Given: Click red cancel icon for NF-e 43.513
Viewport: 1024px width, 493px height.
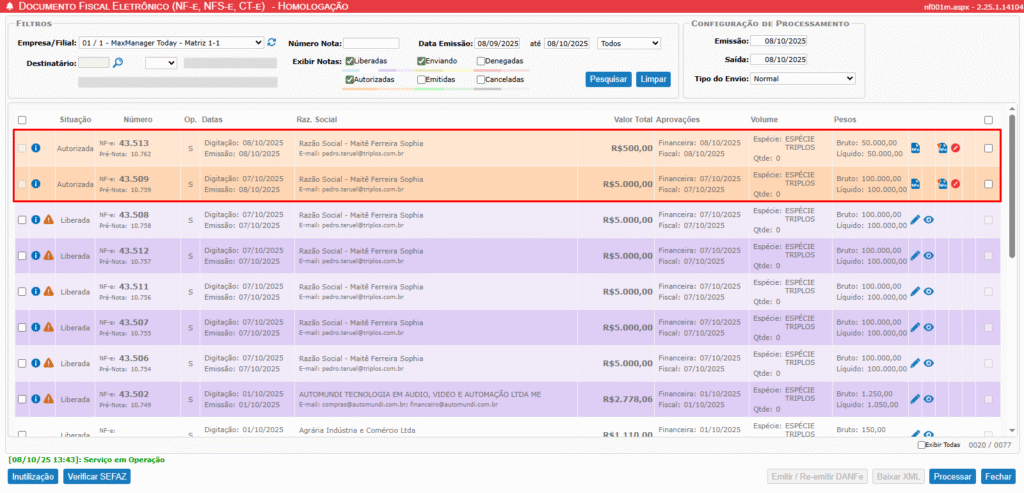Looking at the screenshot, I should point(956,148).
